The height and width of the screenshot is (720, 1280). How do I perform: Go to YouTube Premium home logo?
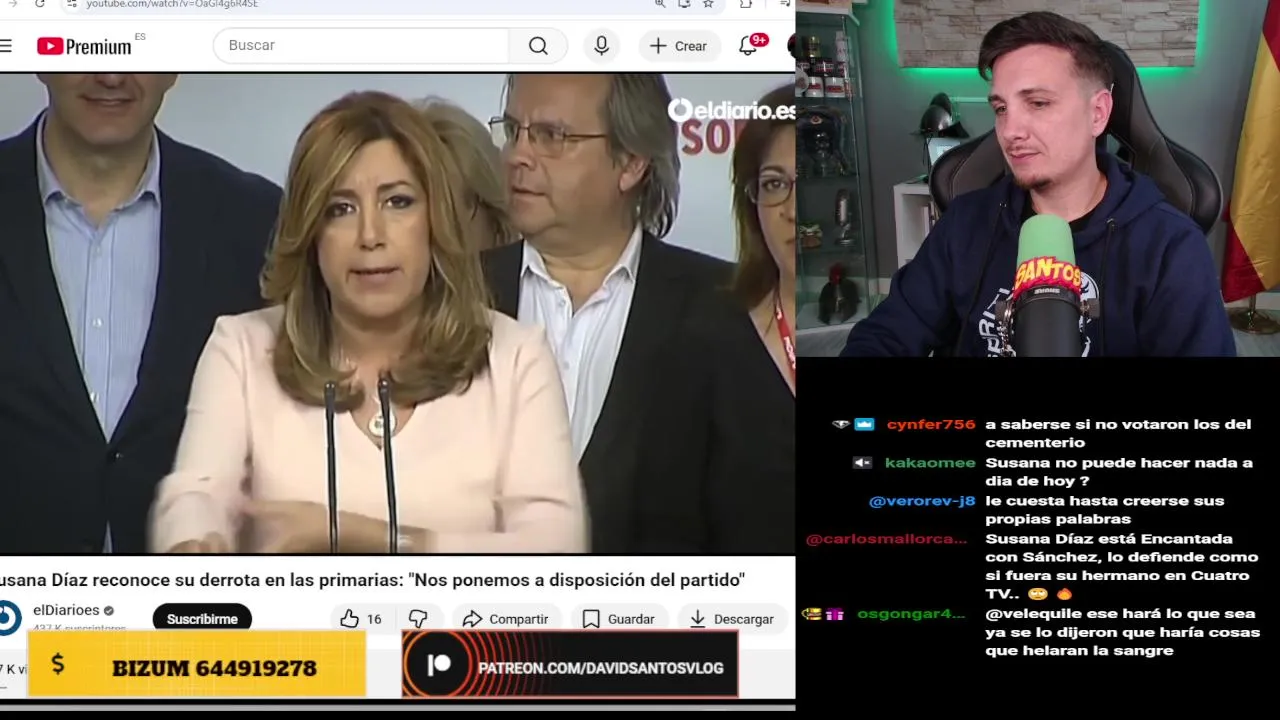coord(84,46)
